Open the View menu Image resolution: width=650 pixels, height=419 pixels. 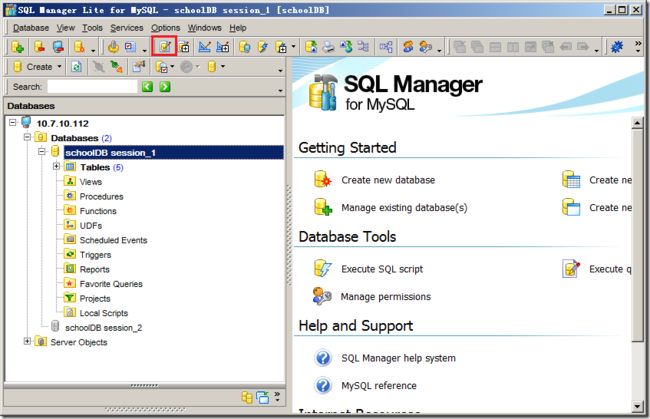coord(65,28)
